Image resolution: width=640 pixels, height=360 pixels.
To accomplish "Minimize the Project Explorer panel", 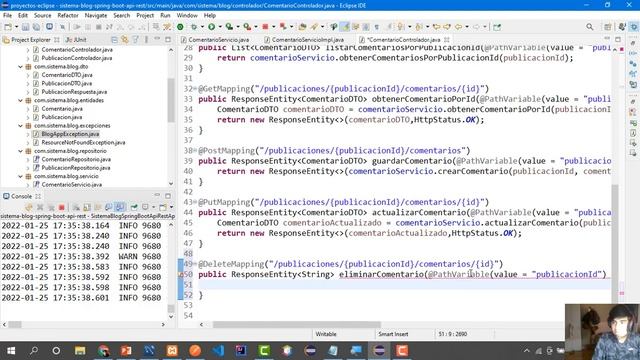I will tap(157, 39).
